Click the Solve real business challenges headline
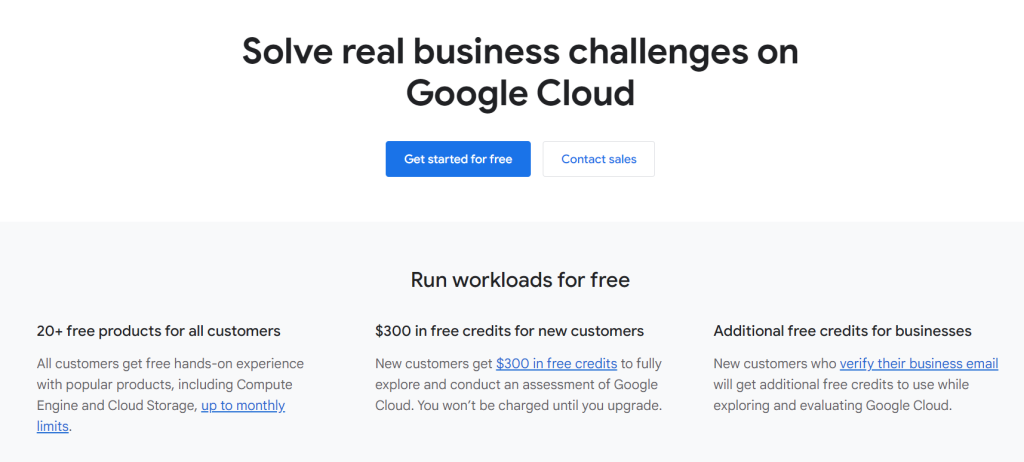Viewport: 1024px width, 462px height. click(520, 51)
